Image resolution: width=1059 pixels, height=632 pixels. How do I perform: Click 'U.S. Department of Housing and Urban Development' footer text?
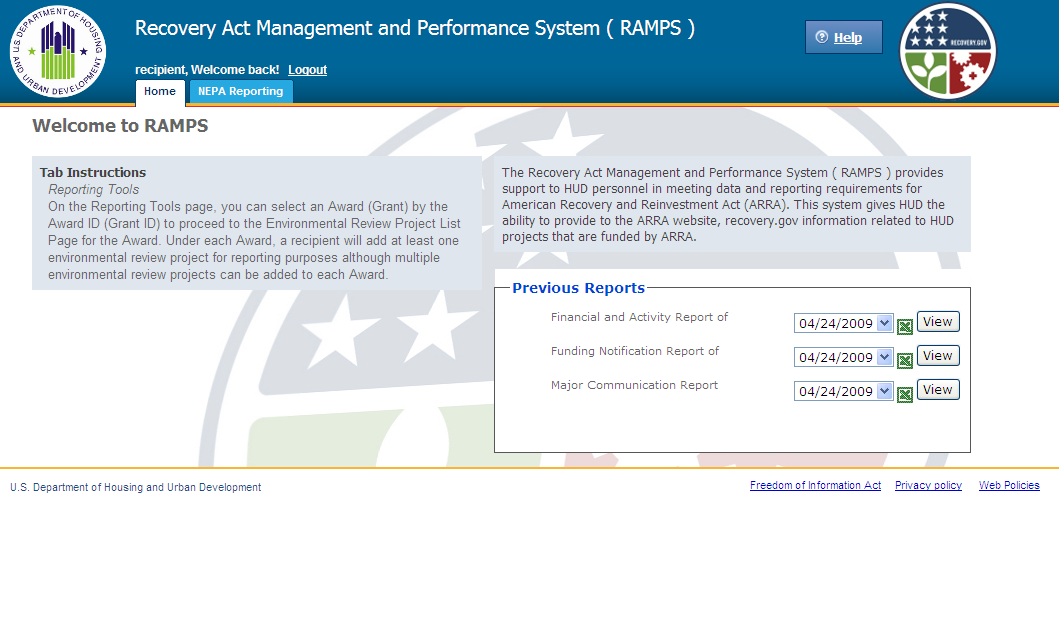click(136, 488)
